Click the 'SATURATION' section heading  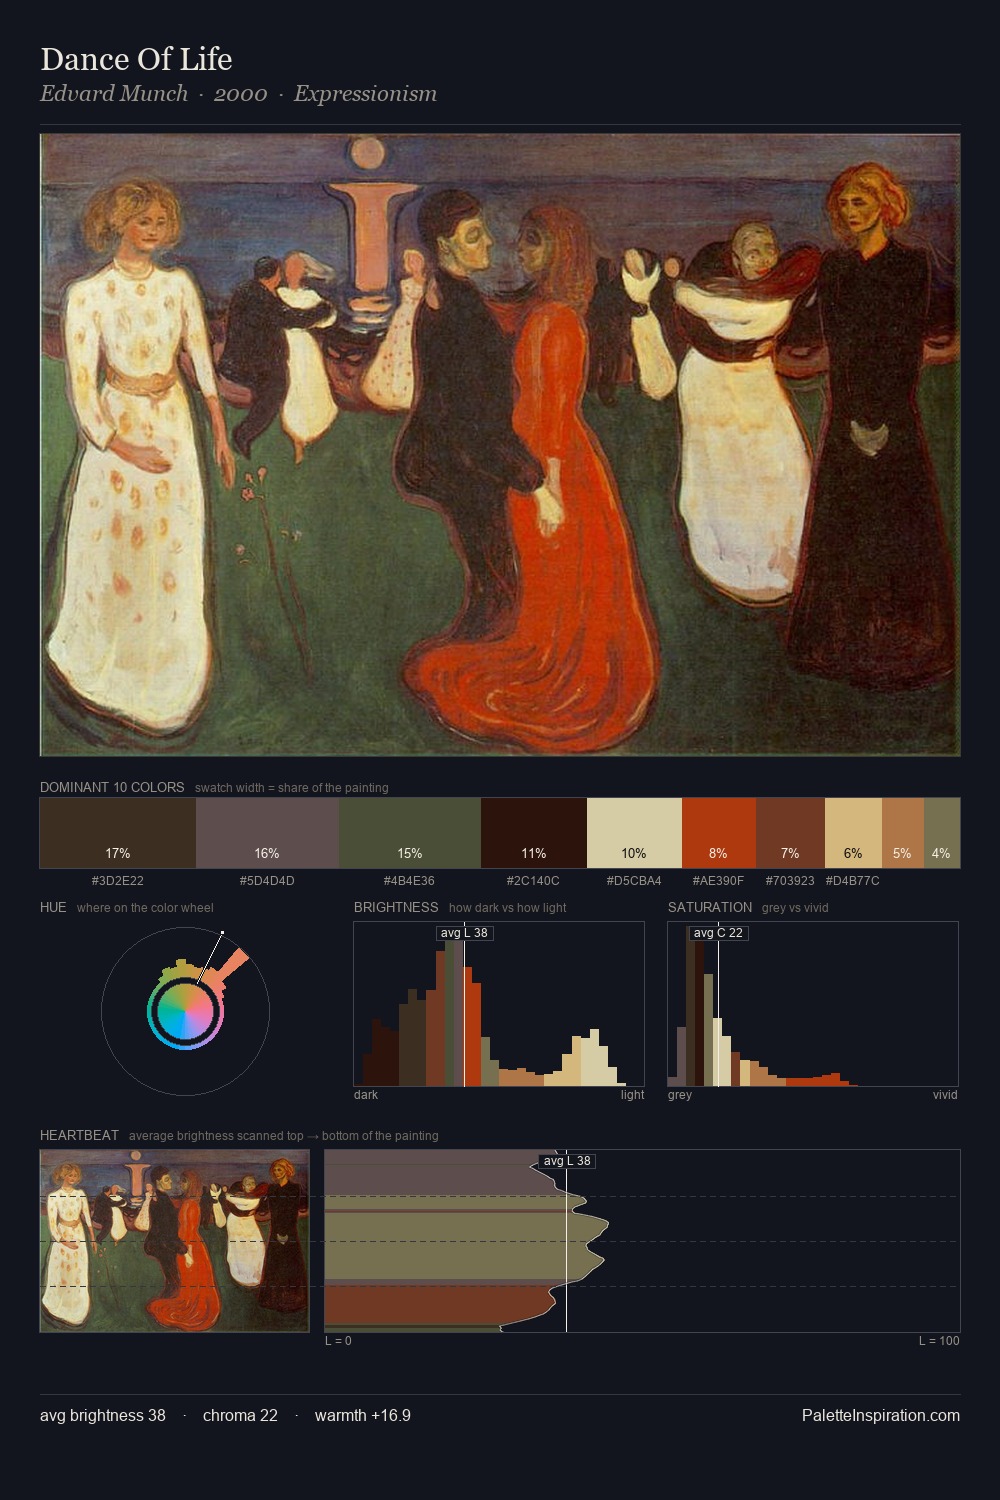tap(710, 908)
